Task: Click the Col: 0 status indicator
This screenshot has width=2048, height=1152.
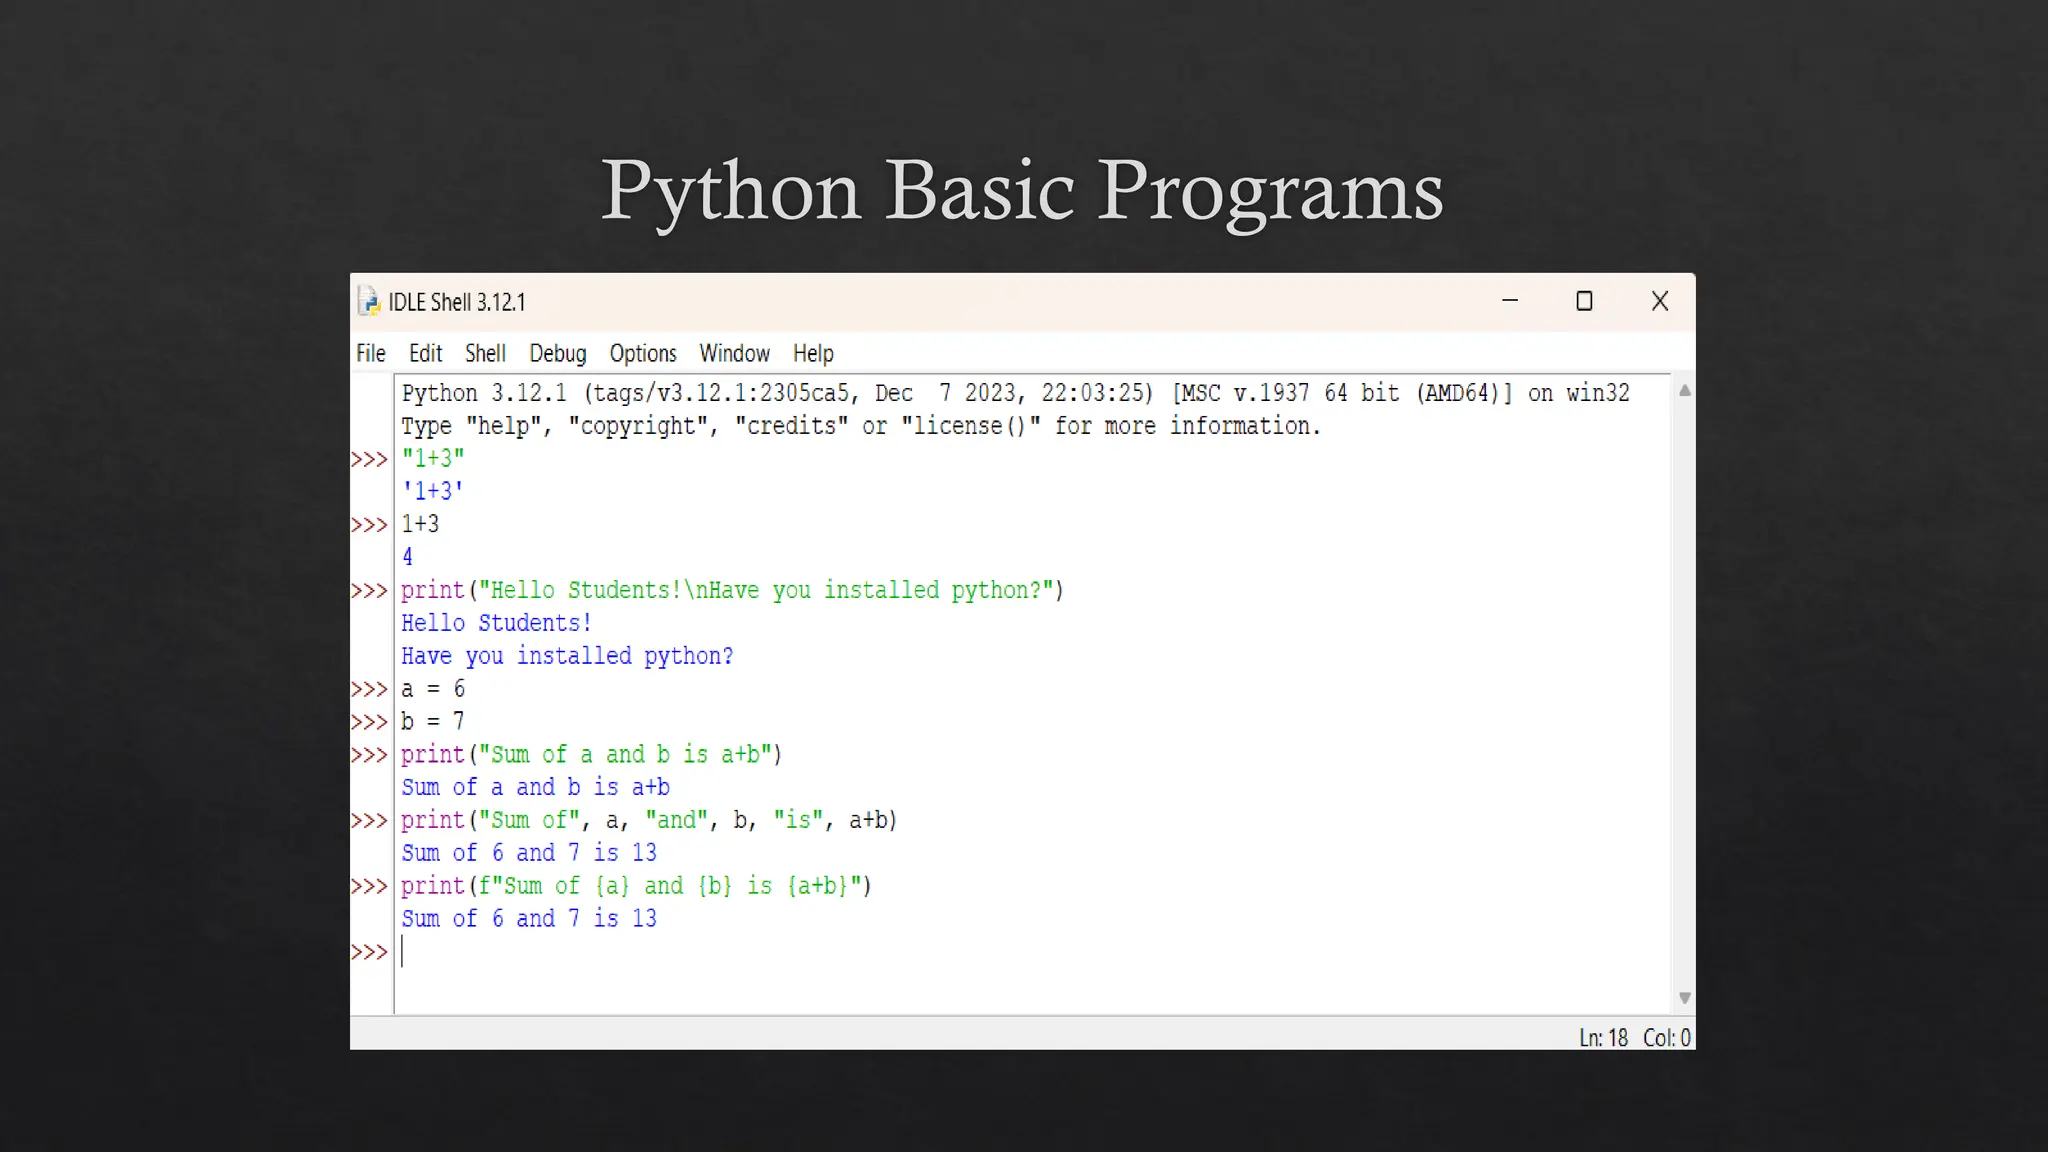Action: [x=1666, y=1038]
